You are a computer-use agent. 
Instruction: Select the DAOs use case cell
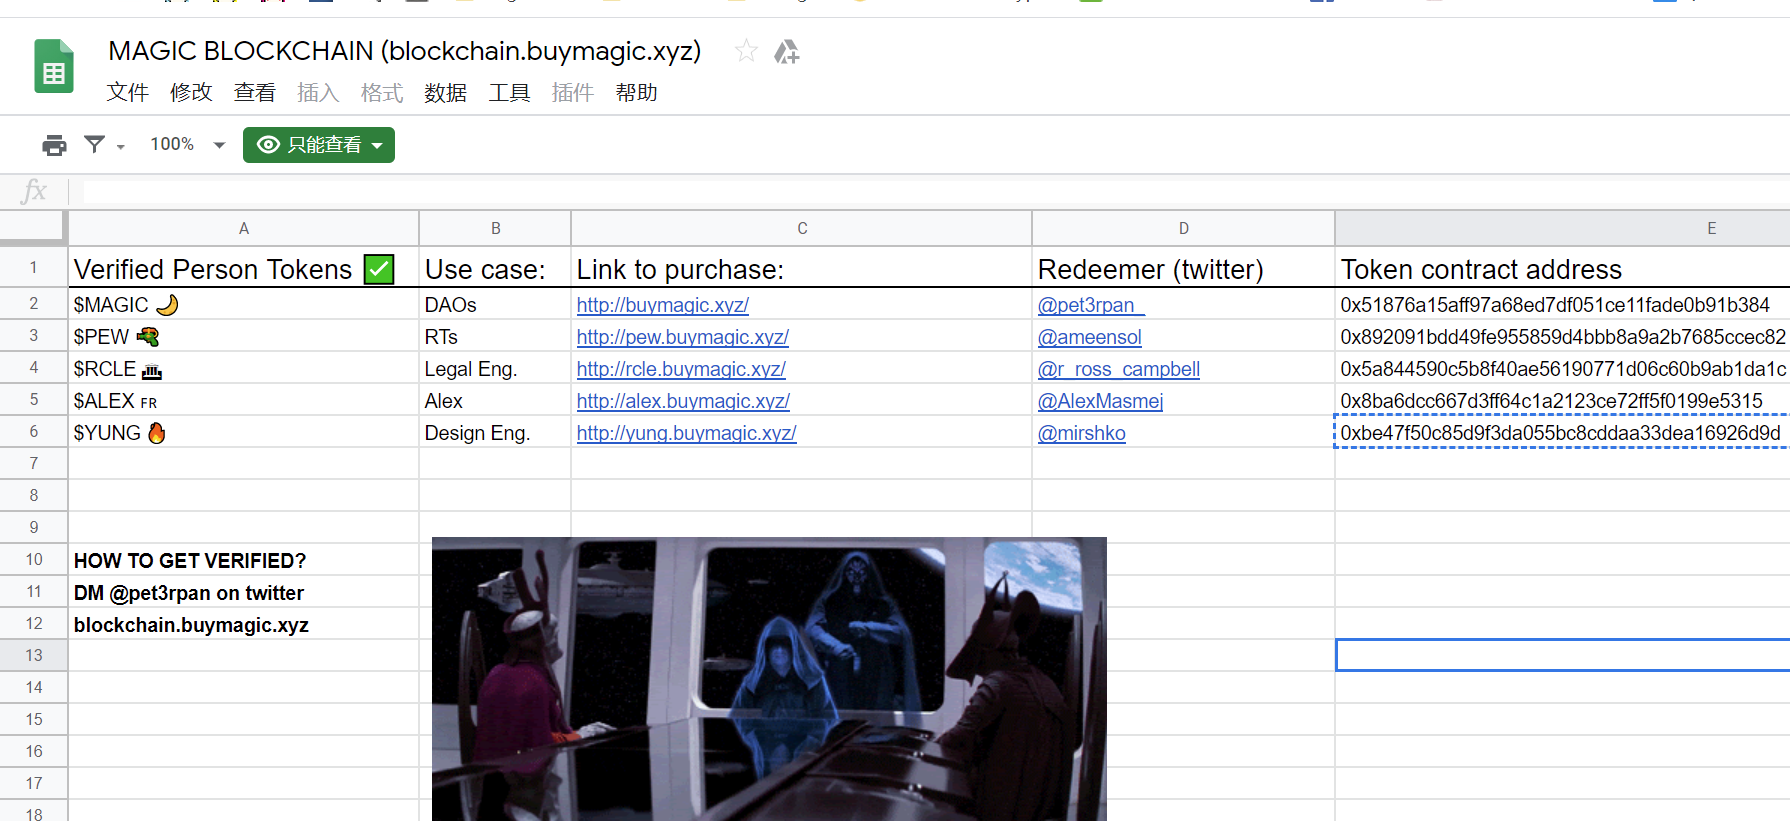[x=496, y=305]
